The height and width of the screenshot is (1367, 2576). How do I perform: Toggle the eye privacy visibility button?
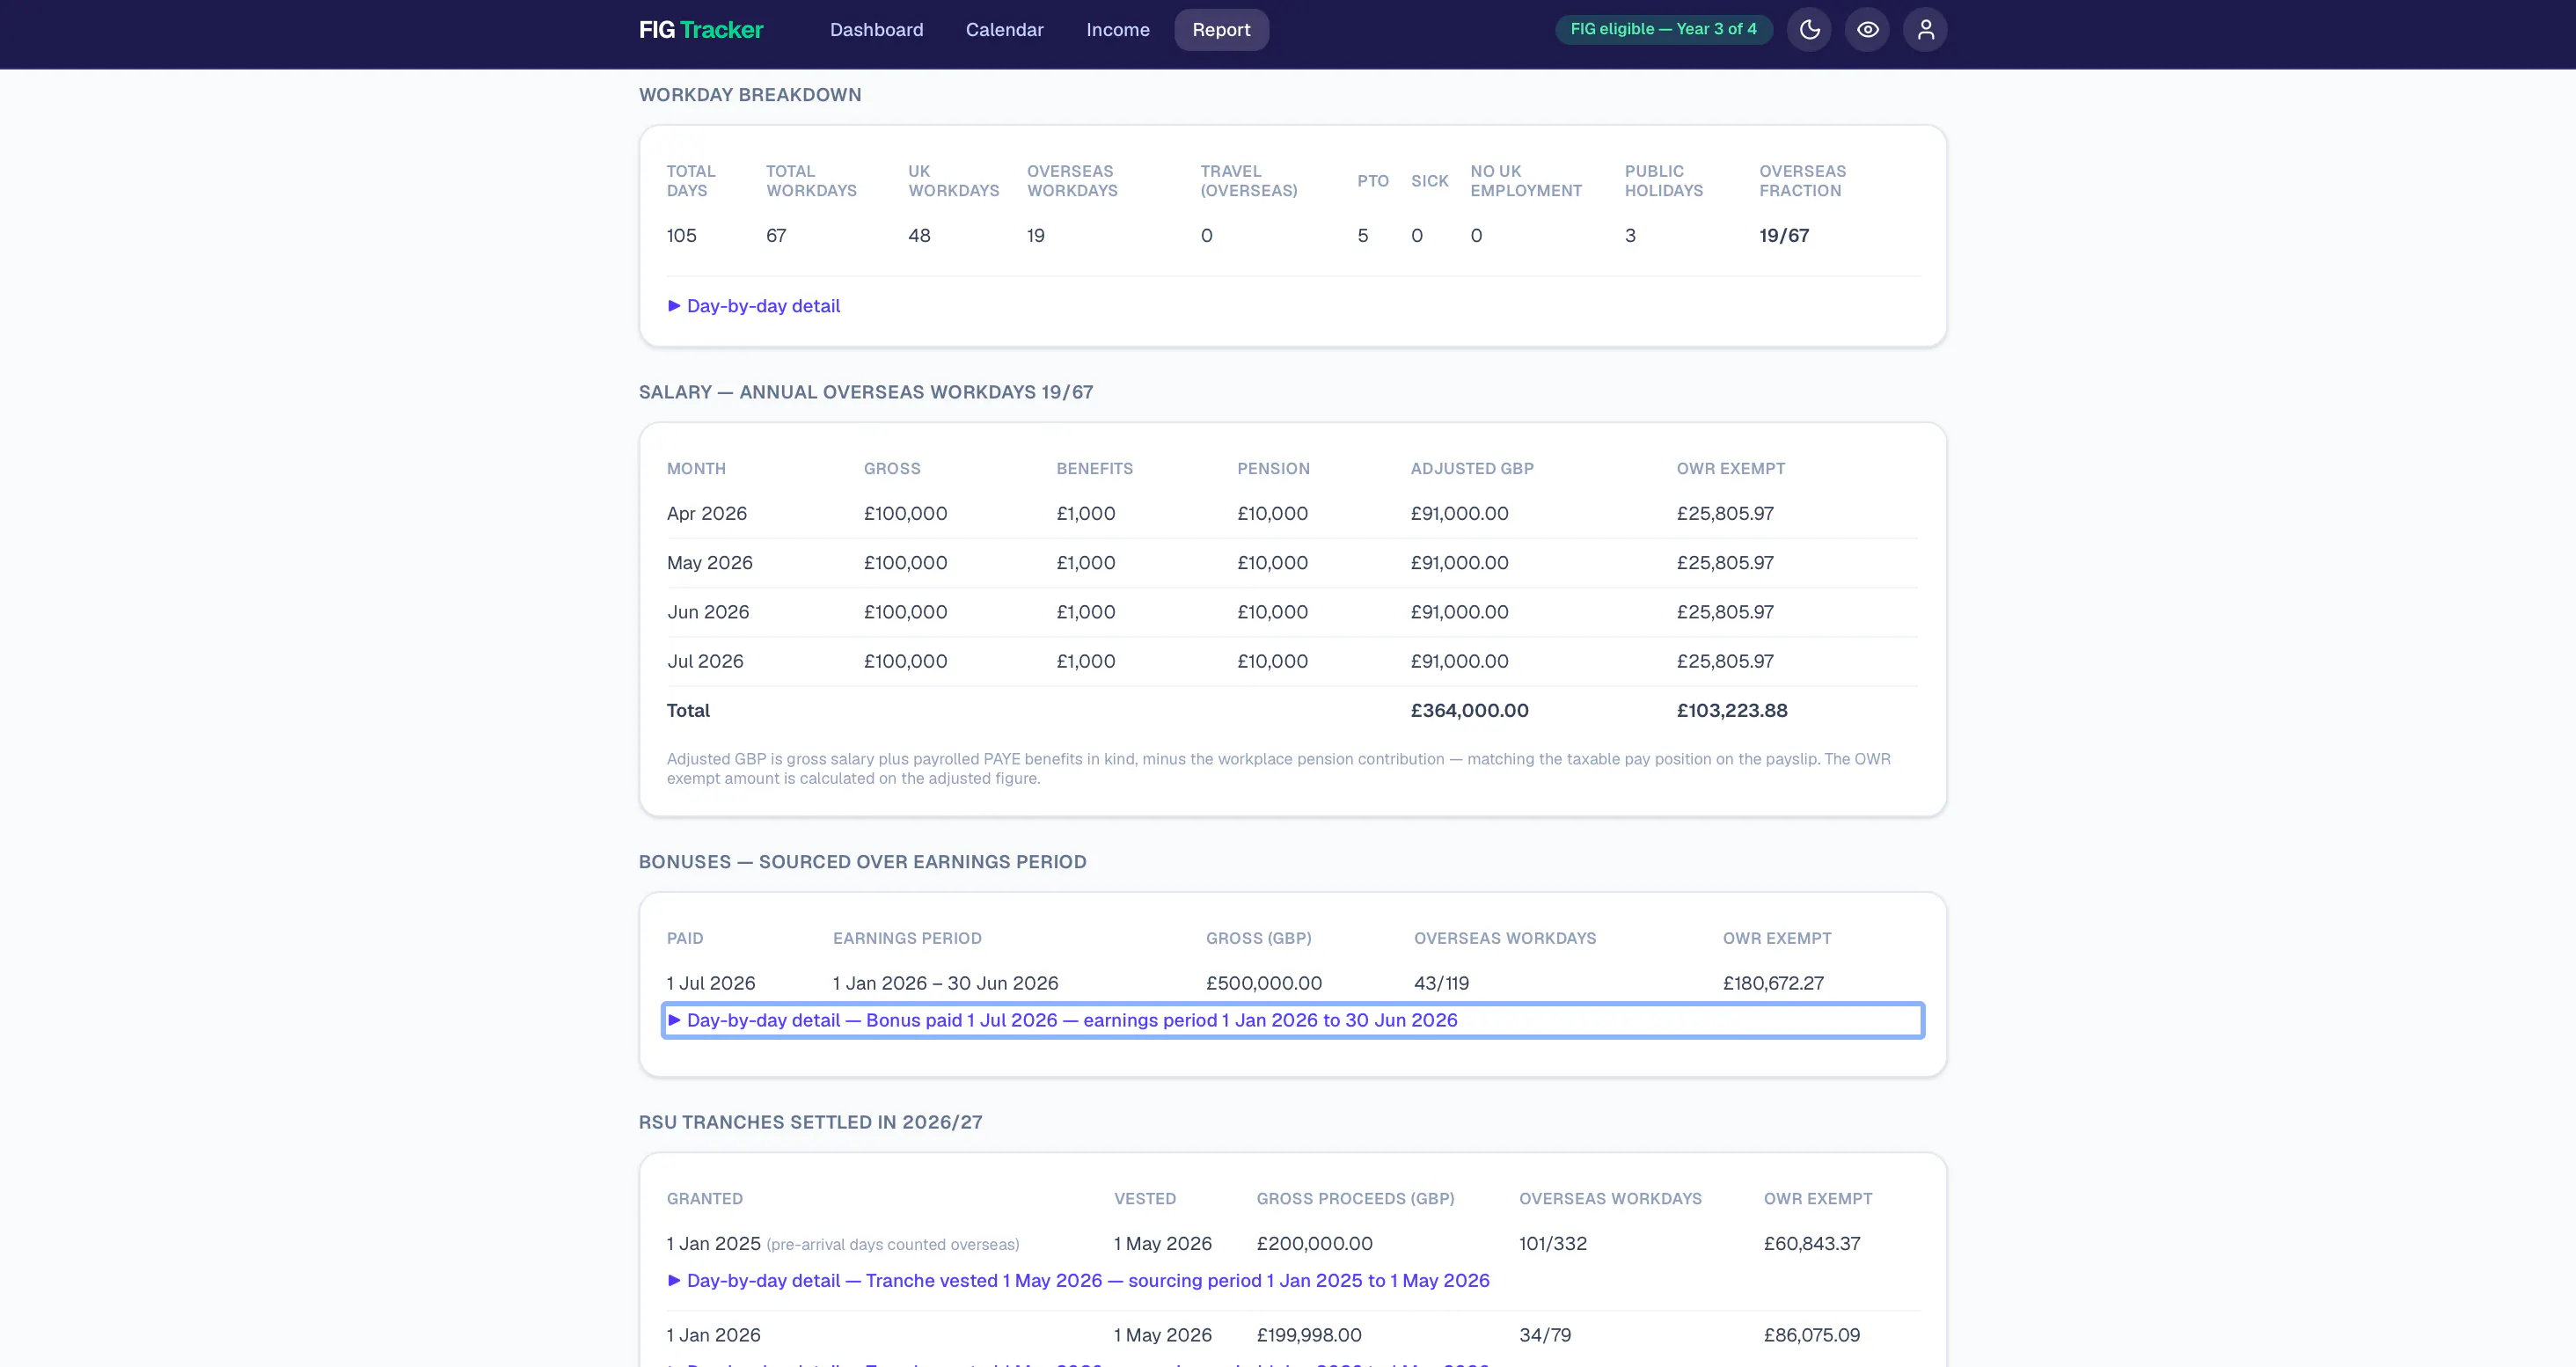tap(1867, 30)
